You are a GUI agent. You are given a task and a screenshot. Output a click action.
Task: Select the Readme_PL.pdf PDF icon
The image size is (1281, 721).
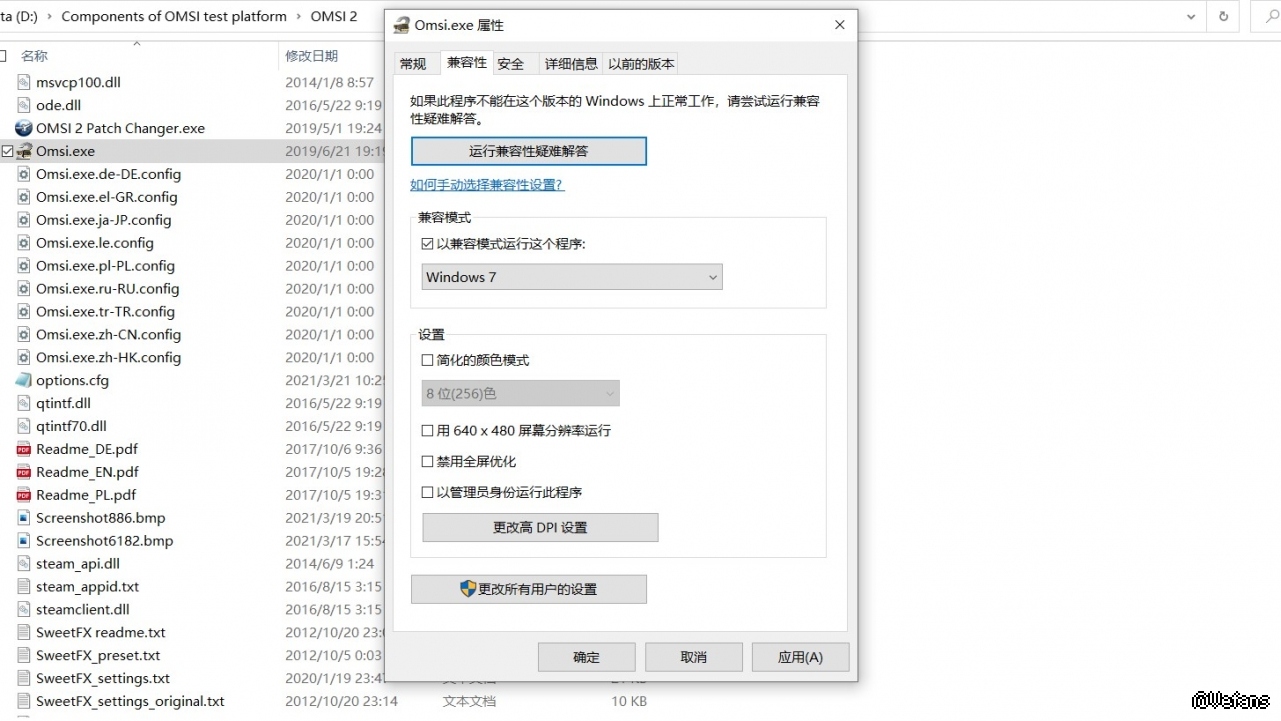pyautogui.click(x=24, y=495)
